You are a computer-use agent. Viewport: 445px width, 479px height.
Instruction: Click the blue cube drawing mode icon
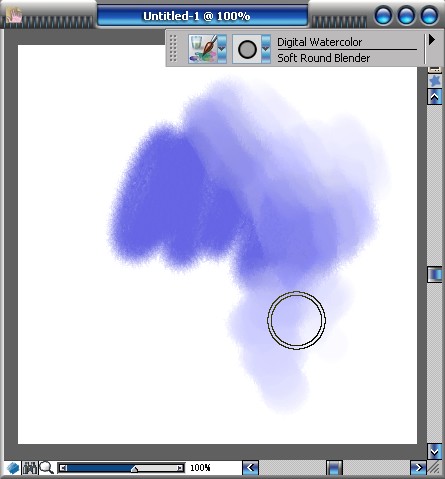pos(13,468)
